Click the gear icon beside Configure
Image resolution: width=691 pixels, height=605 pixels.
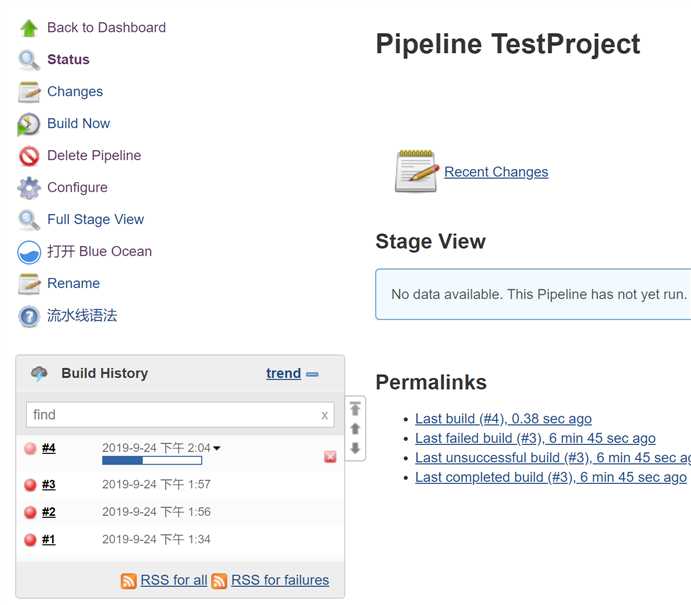tap(29, 188)
